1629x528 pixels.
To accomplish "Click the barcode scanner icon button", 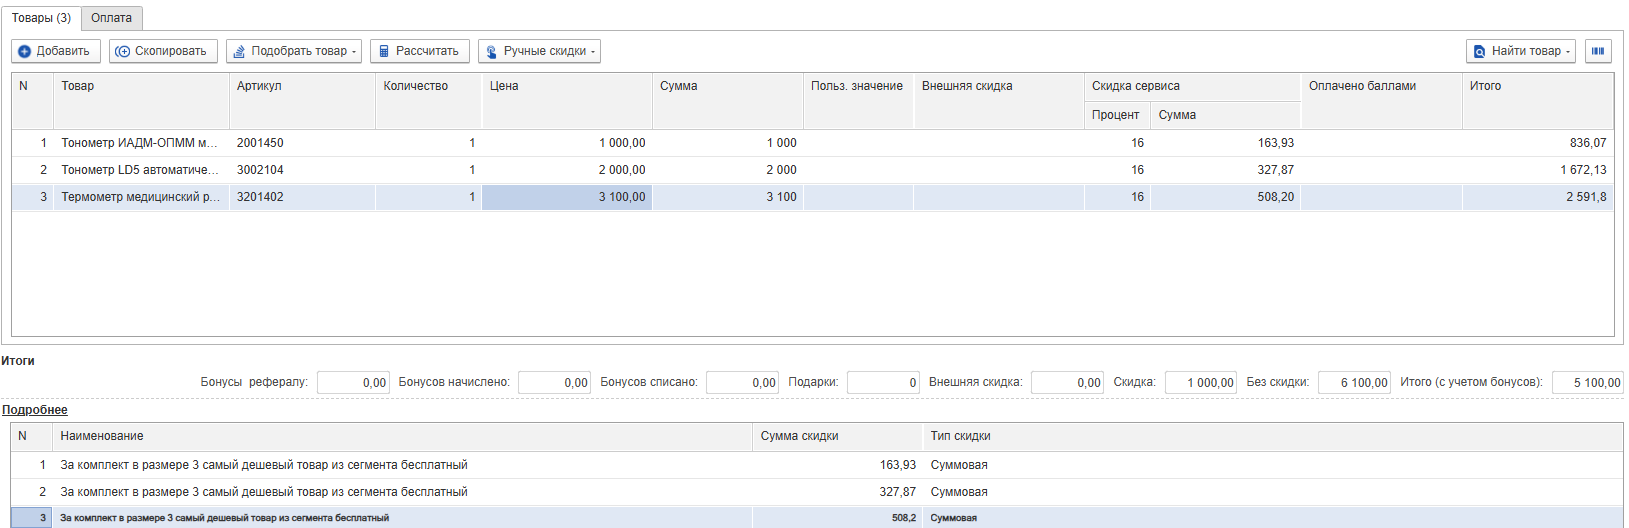I will (x=1598, y=51).
